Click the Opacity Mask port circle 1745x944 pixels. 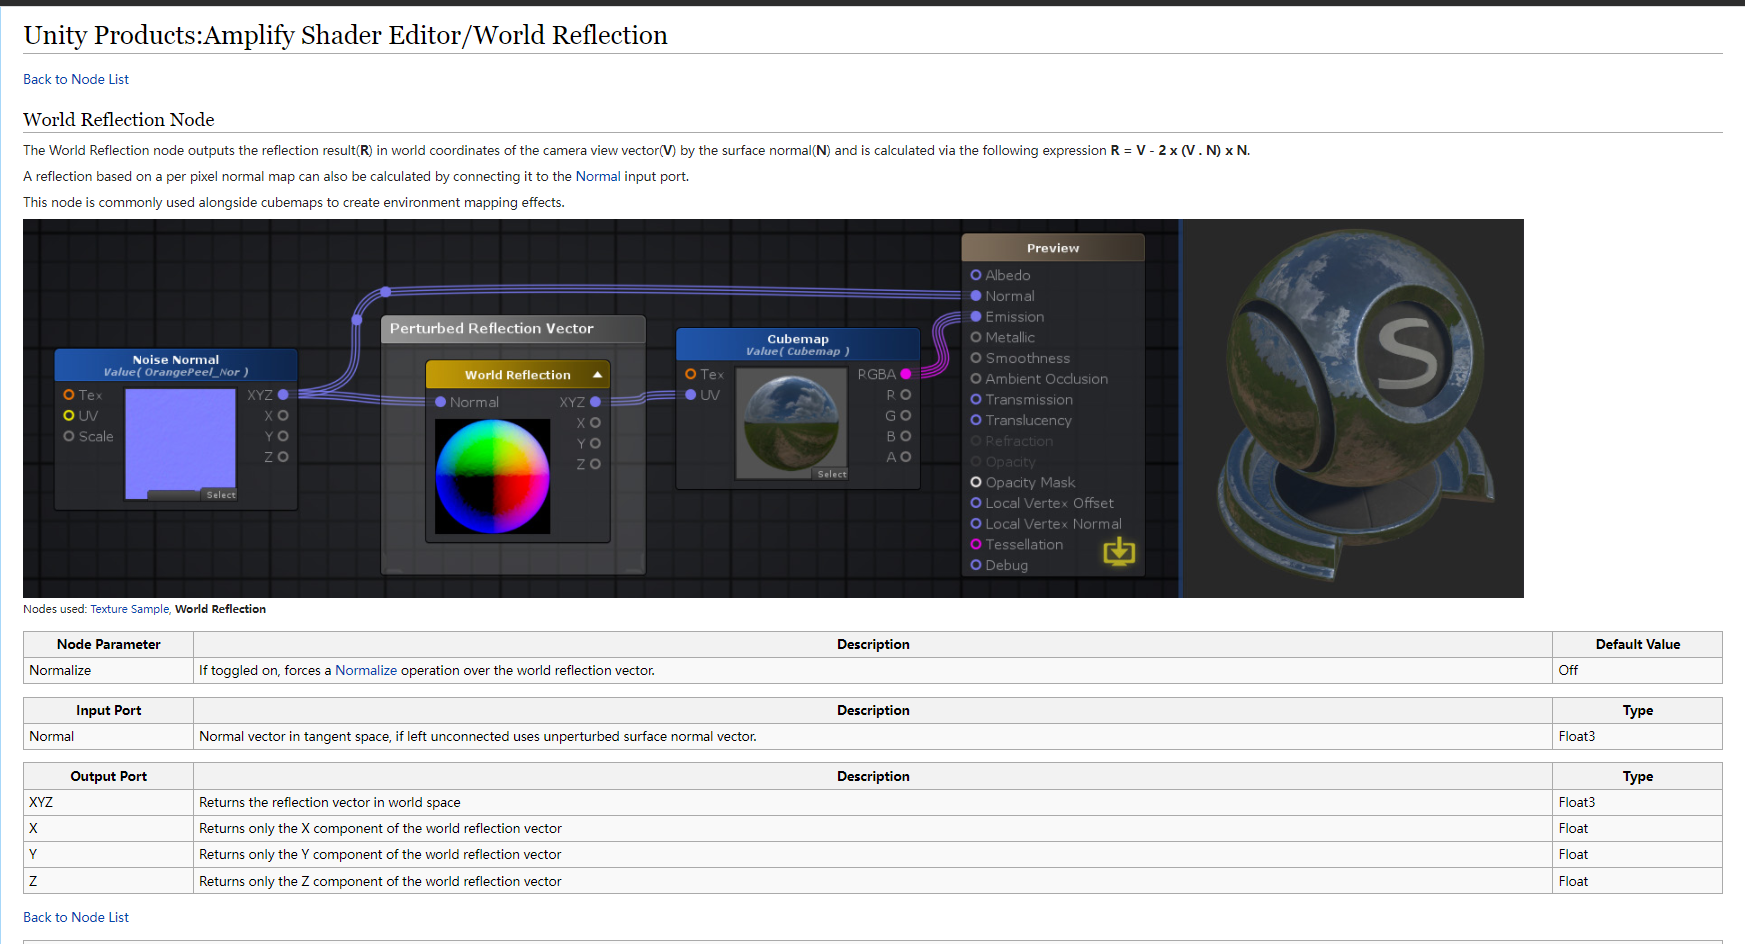click(x=976, y=482)
